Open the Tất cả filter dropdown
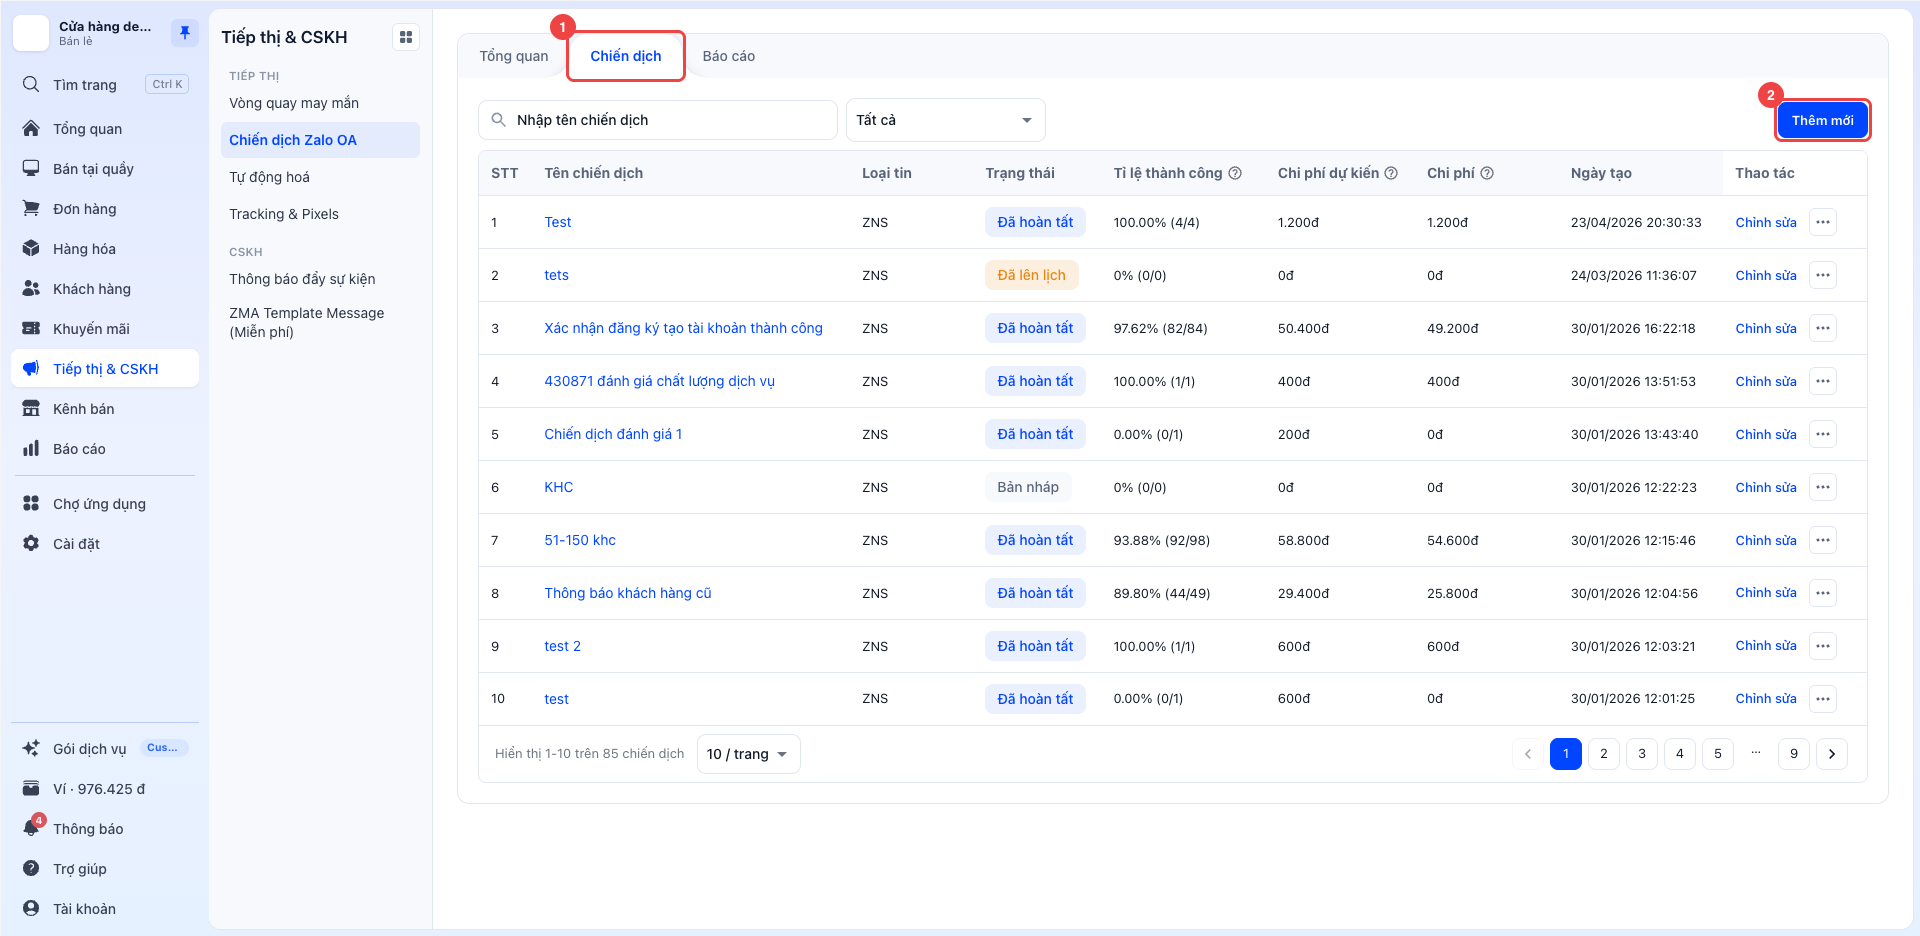1920x936 pixels. [945, 120]
